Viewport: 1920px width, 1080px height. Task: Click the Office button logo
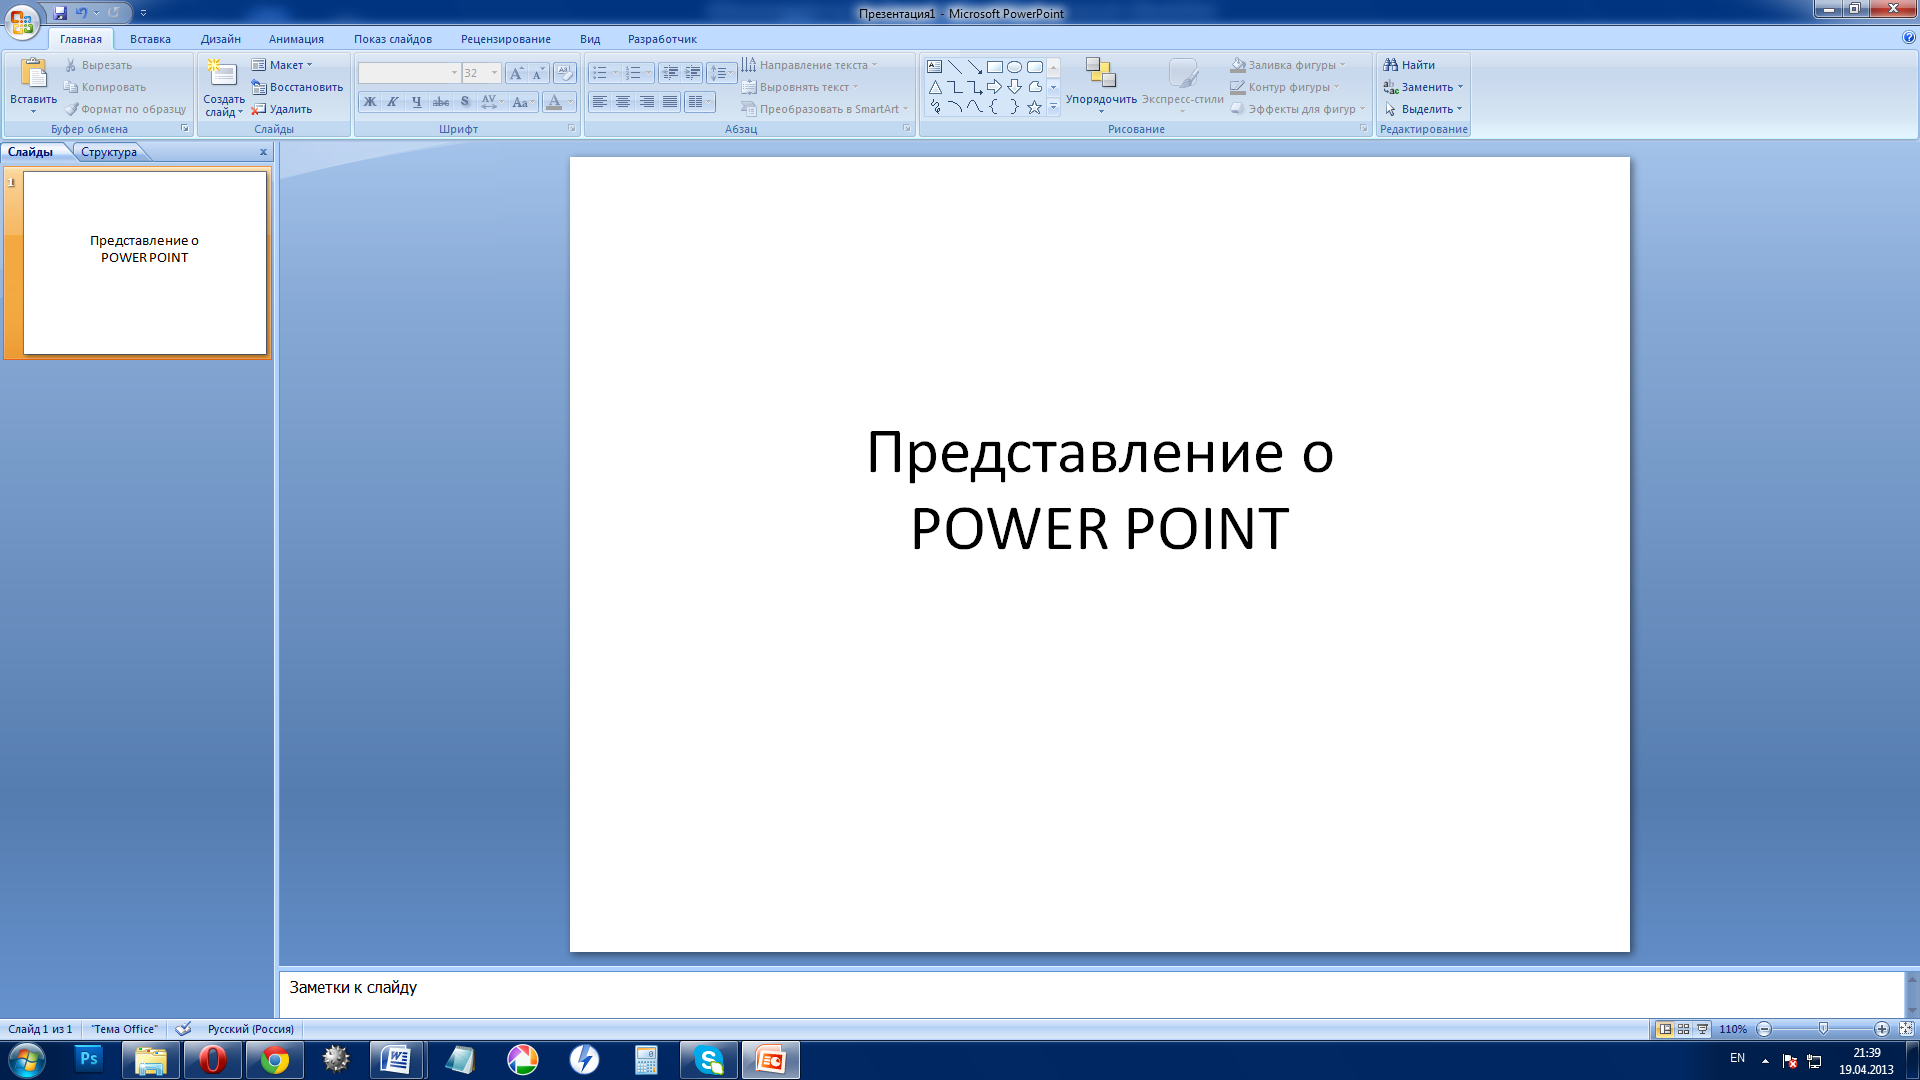(x=22, y=21)
